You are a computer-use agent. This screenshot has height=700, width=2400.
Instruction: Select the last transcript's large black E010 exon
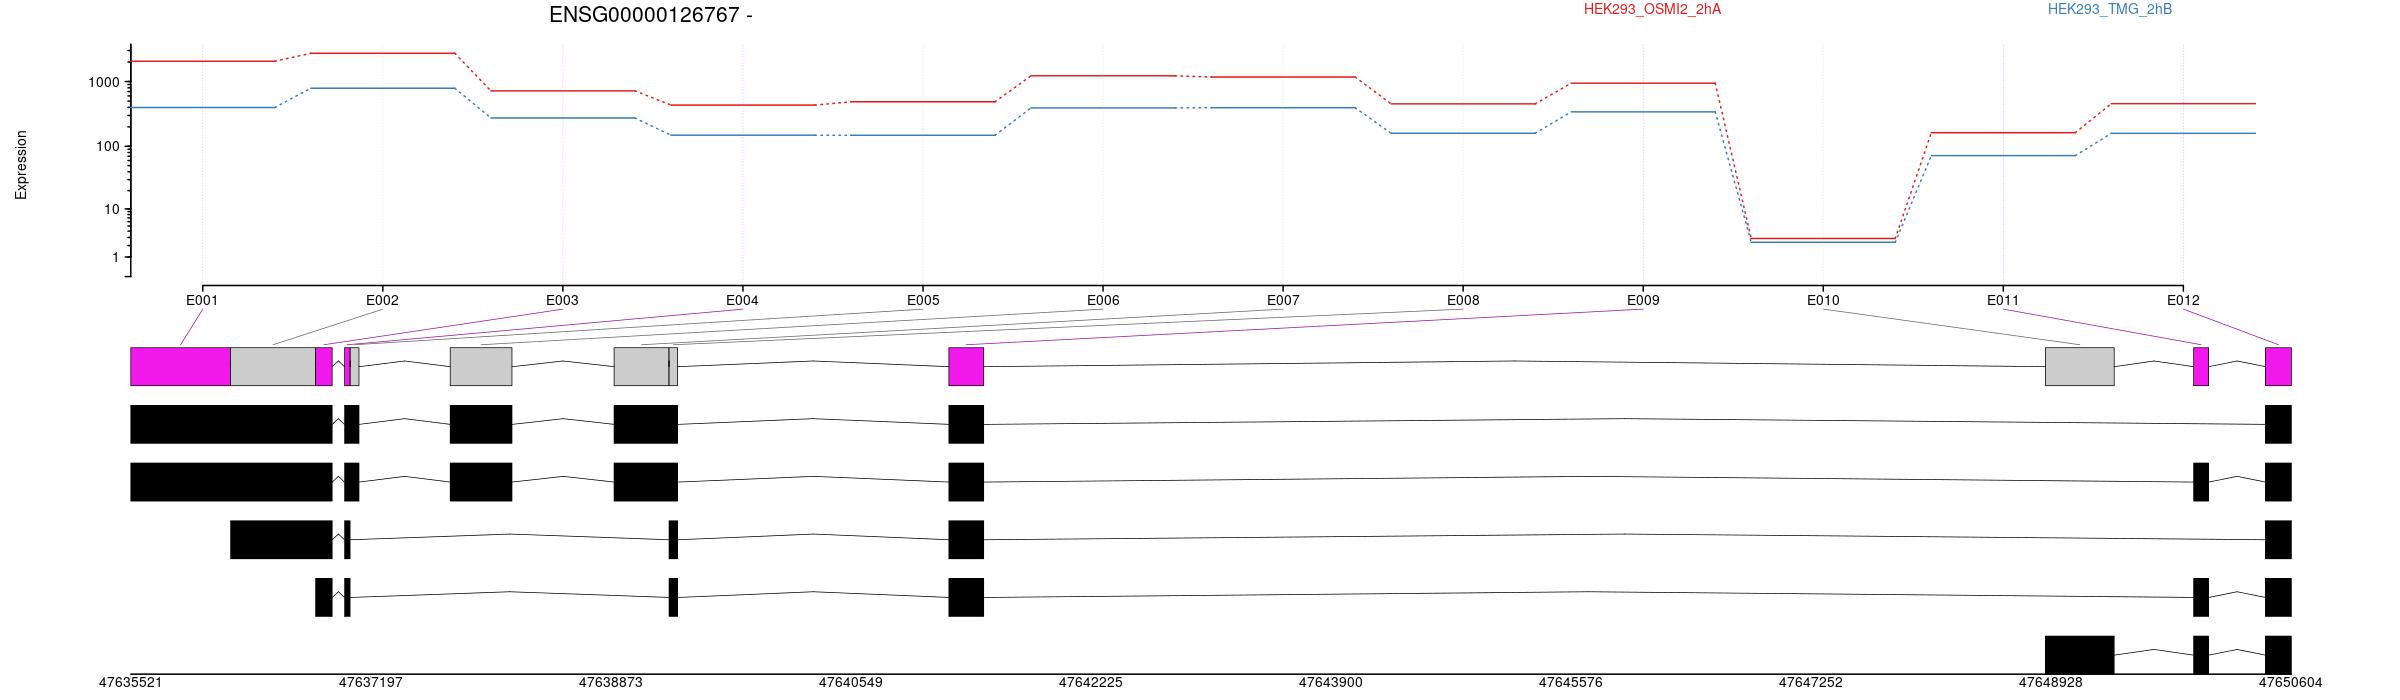[2079, 655]
